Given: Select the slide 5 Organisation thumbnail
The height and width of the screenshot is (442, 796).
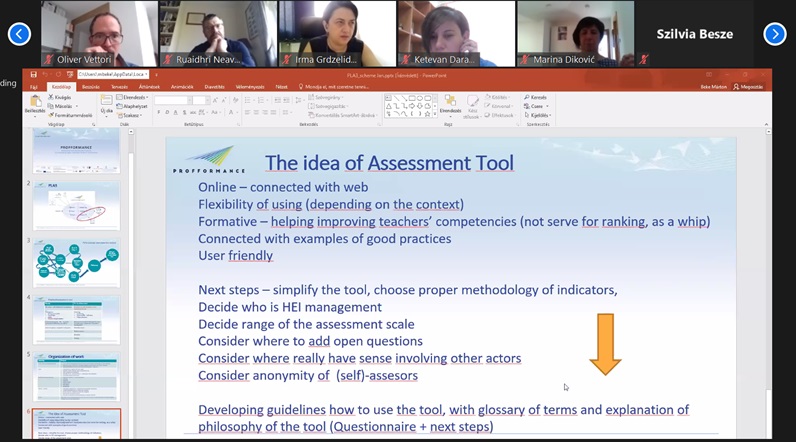Looking at the screenshot, I should click(76, 375).
